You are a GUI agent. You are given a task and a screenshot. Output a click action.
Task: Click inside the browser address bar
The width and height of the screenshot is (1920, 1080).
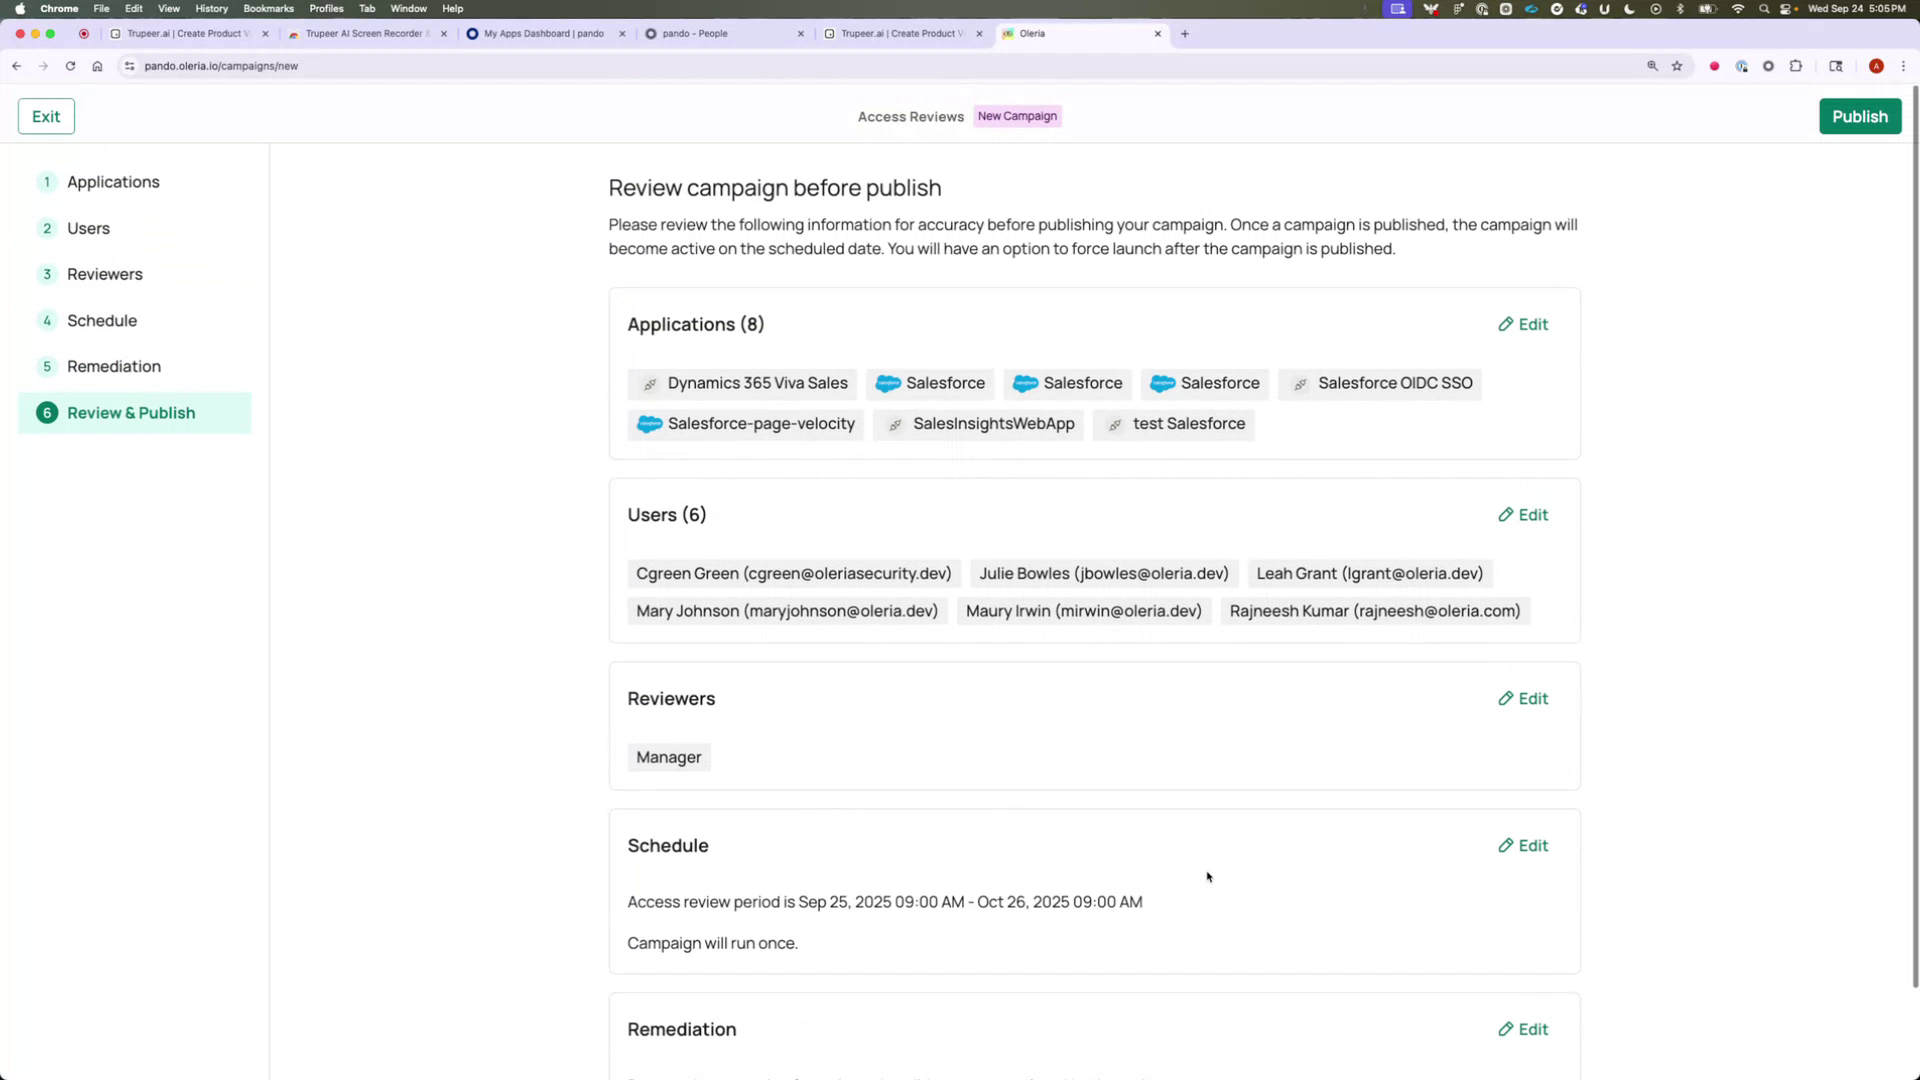(x=400, y=66)
